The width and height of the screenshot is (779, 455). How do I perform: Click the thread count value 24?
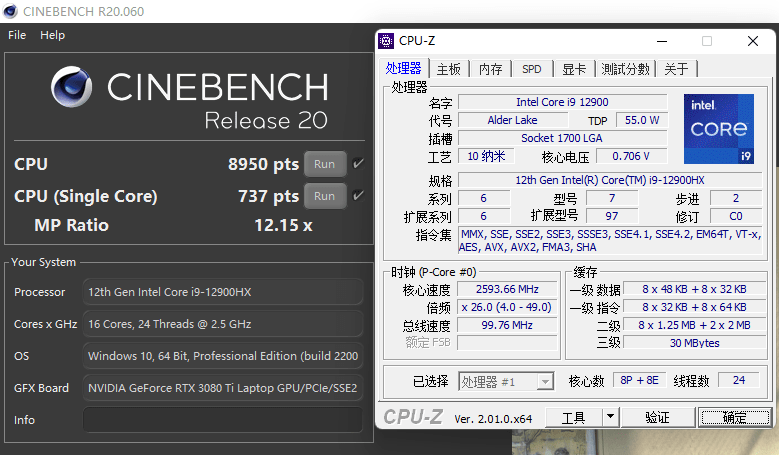coord(739,380)
